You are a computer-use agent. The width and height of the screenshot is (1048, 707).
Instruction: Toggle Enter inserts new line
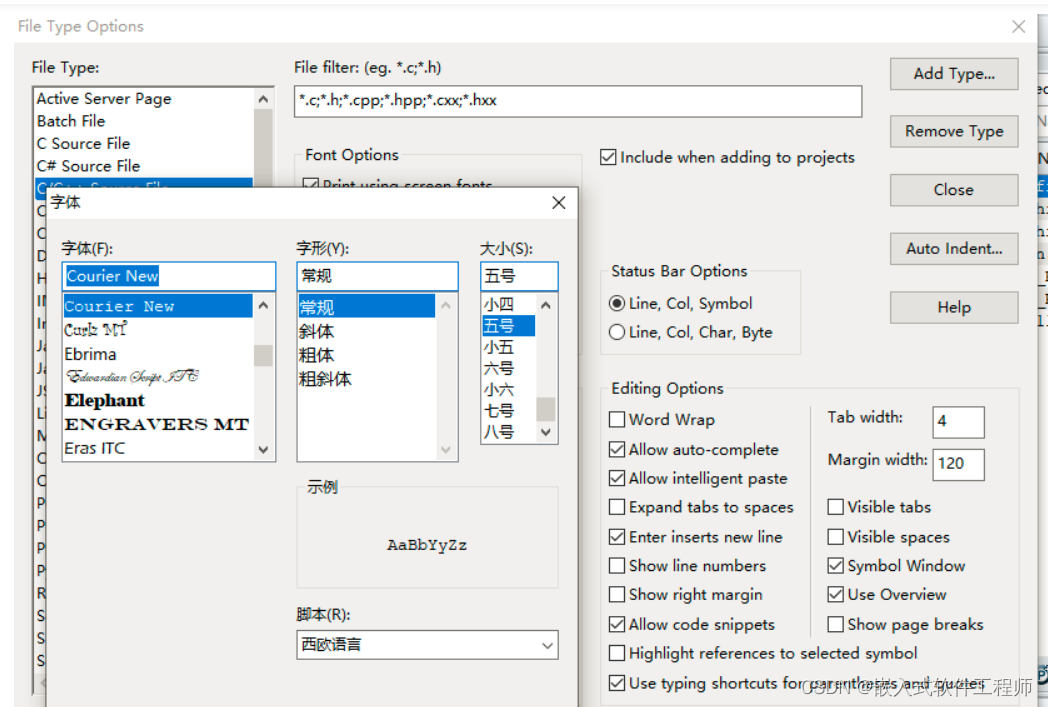(x=695, y=537)
